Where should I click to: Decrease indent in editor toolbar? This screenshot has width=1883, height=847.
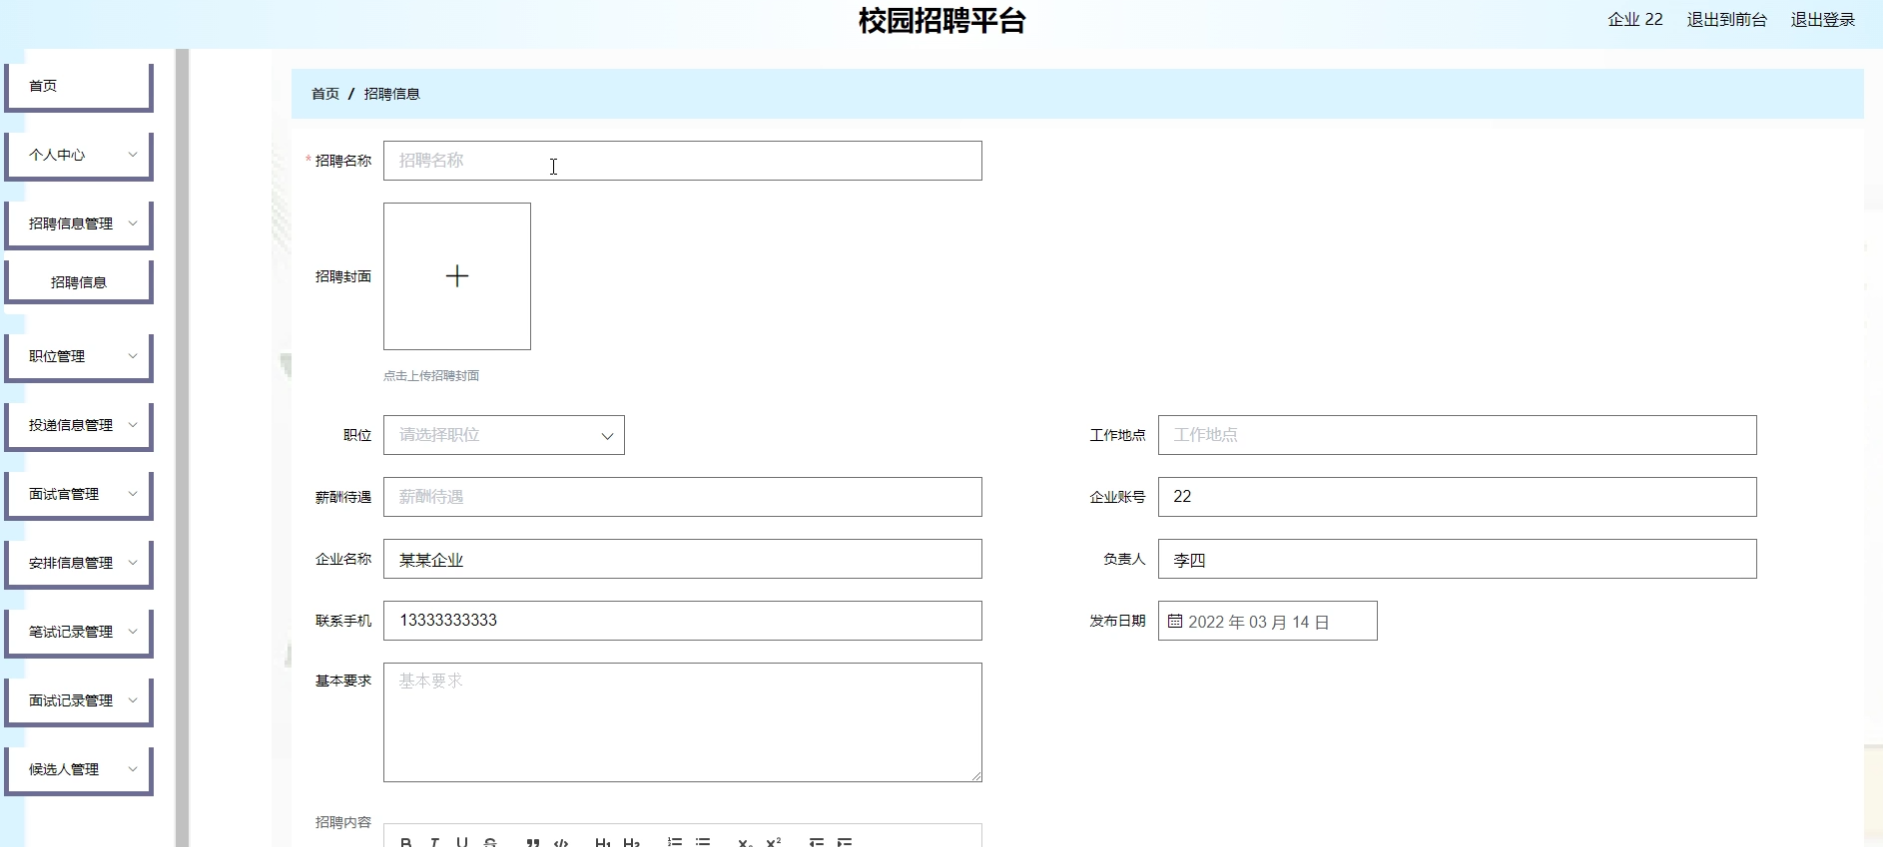coord(817,842)
